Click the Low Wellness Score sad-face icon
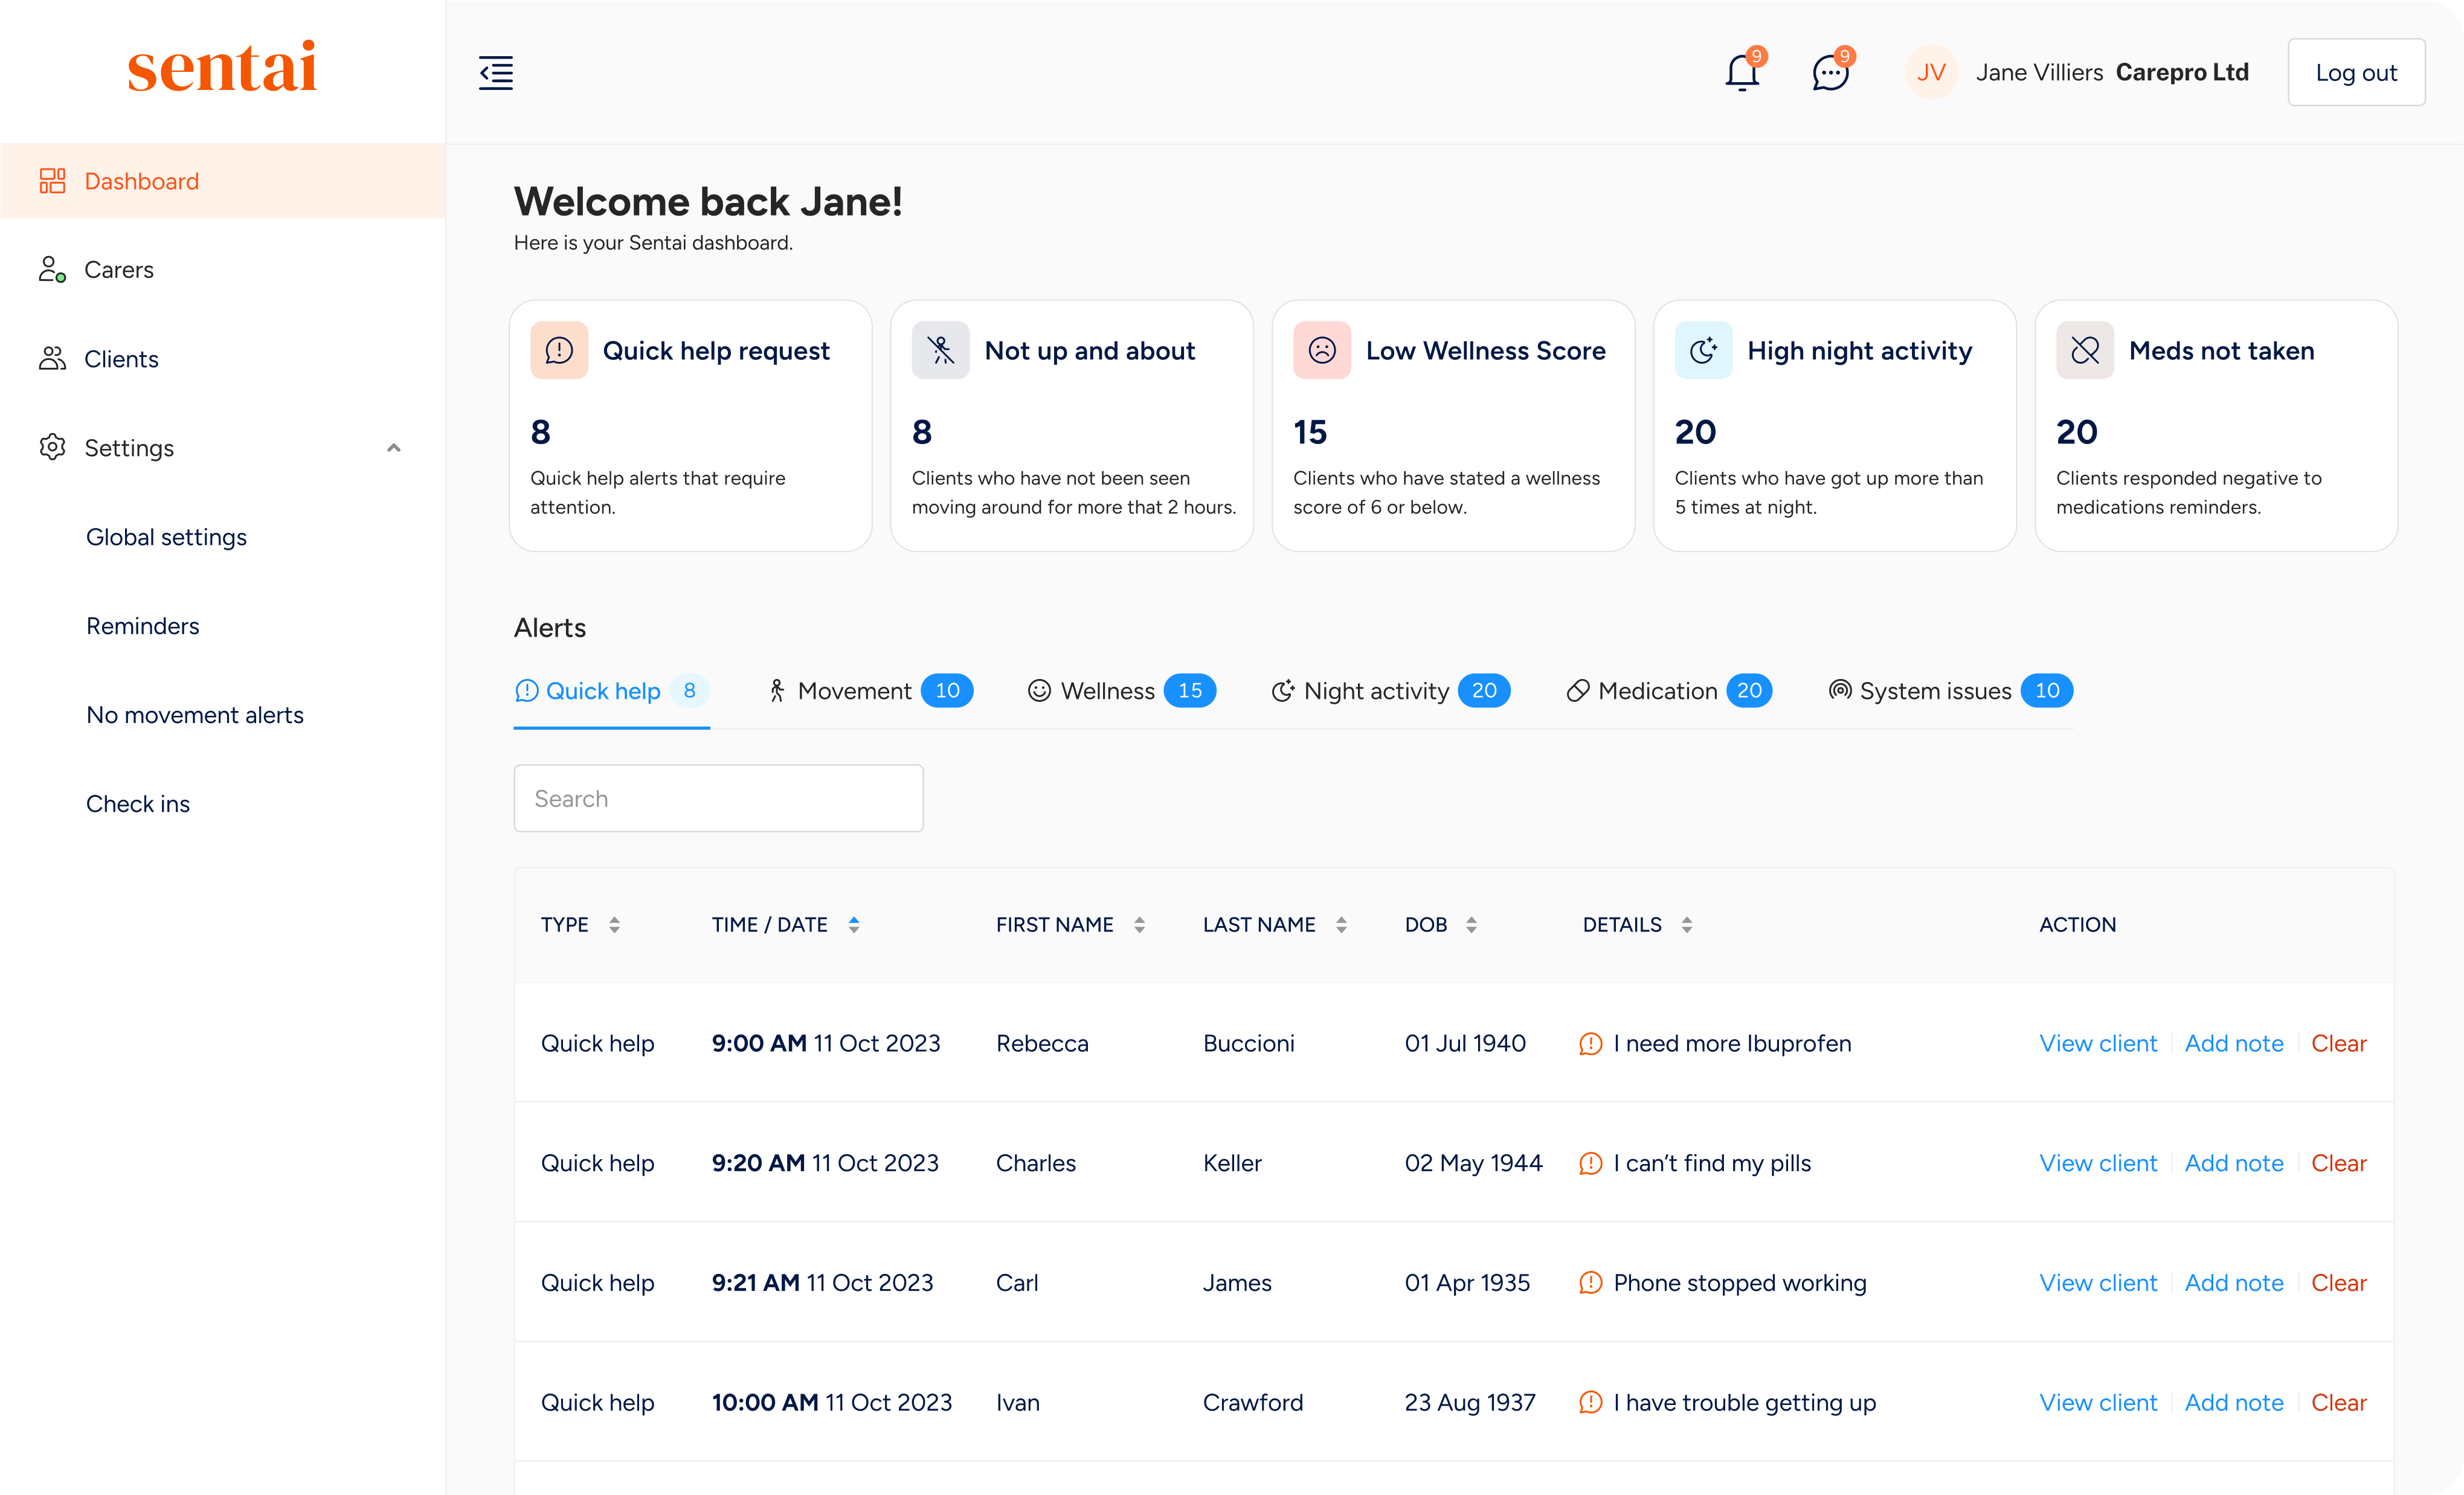This screenshot has width=2464, height=1495. coord(1321,350)
